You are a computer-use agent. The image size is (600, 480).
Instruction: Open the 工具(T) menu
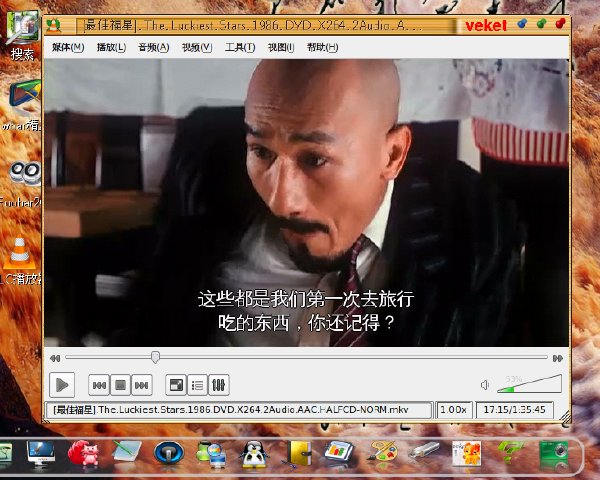(x=240, y=47)
